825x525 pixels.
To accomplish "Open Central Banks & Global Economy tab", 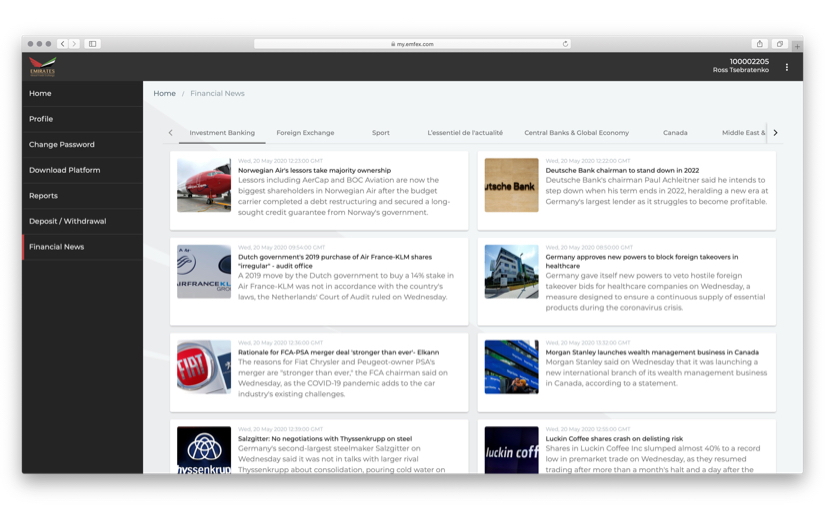I will (x=576, y=133).
